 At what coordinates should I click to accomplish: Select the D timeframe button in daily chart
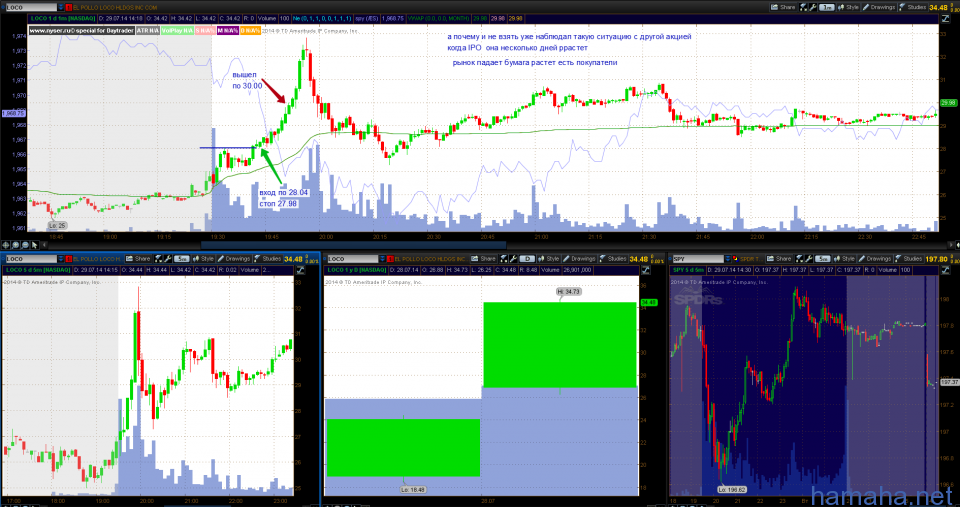click(527, 259)
